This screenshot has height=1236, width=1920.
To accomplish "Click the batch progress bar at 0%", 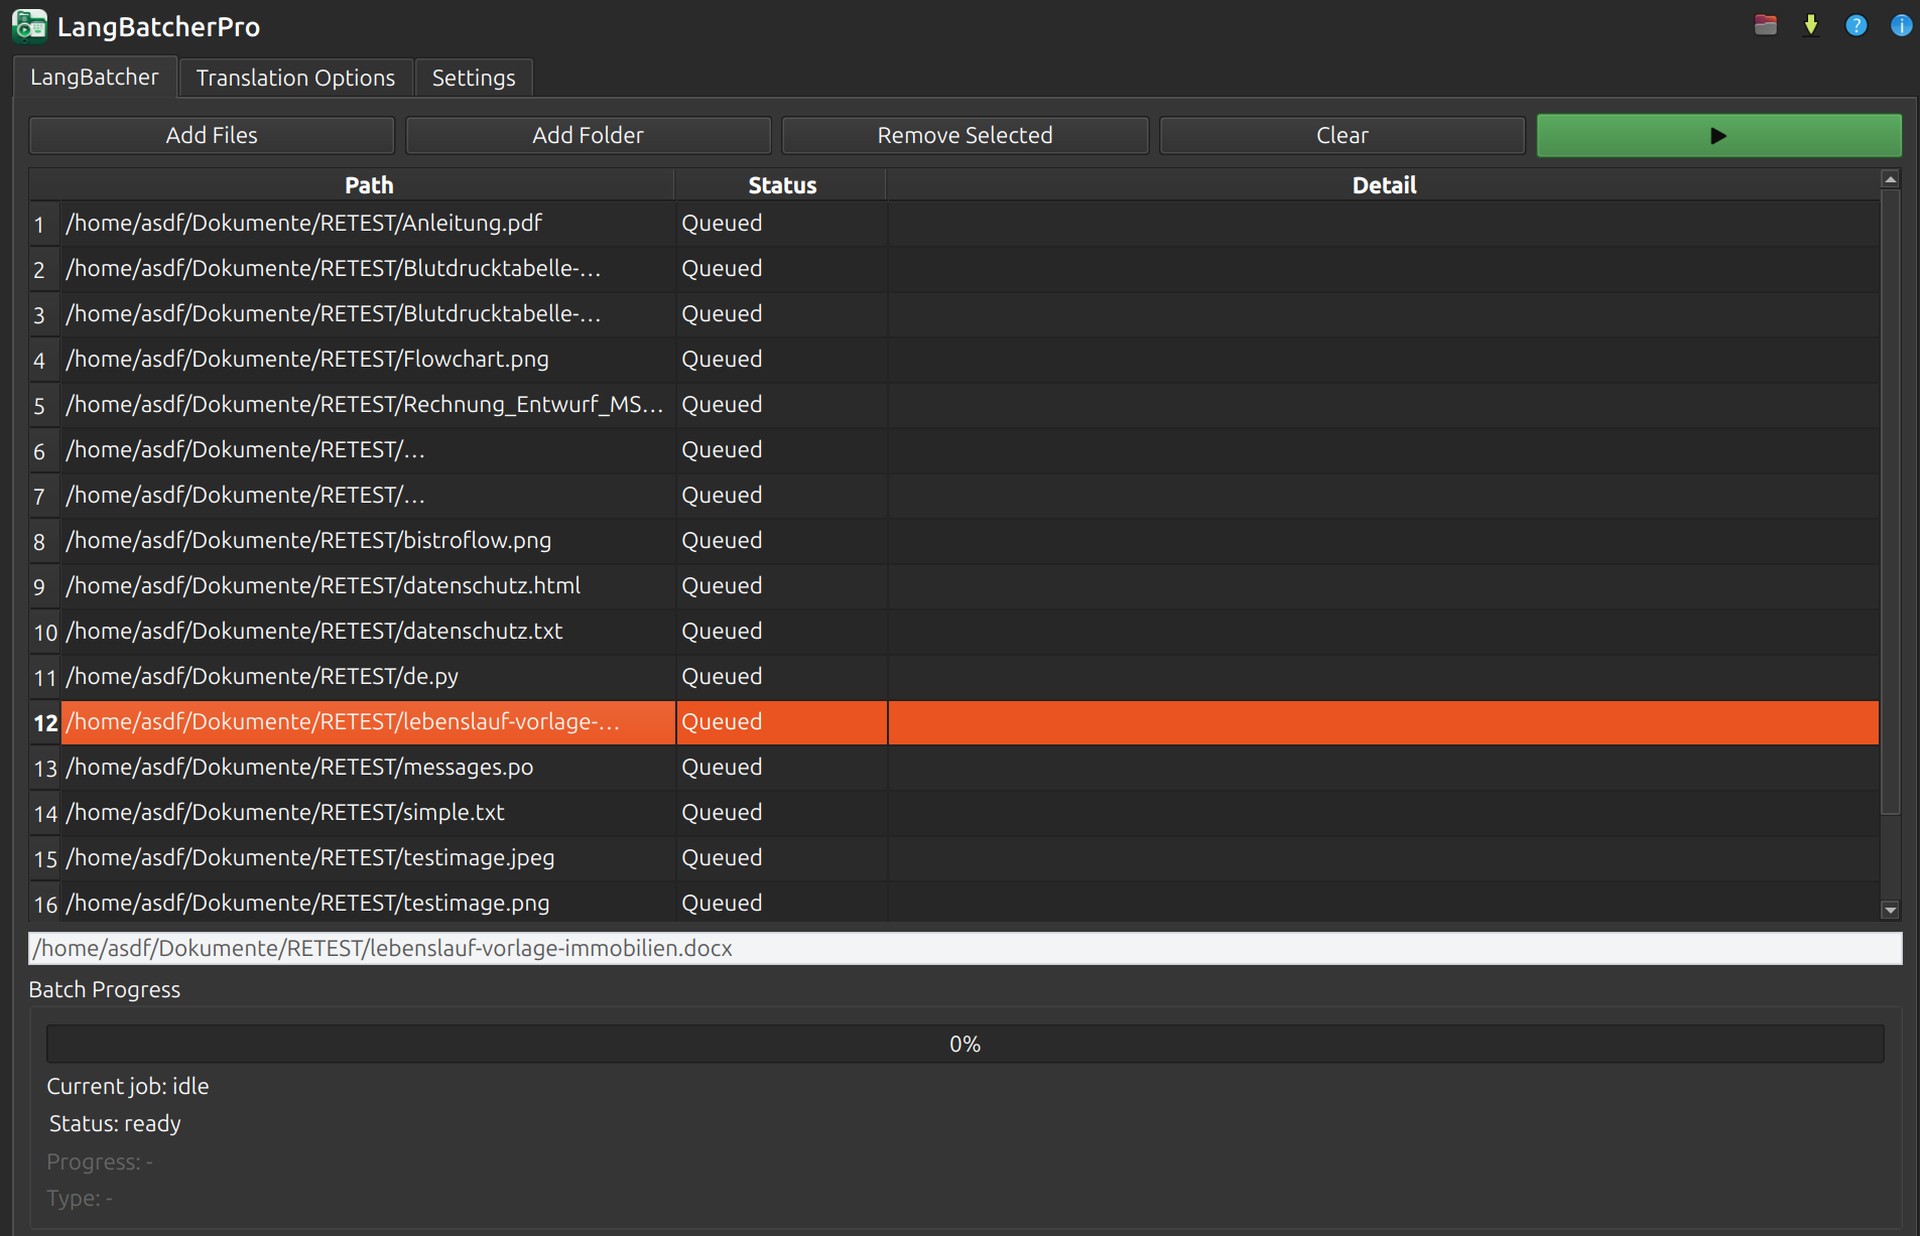I will [x=964, y=1044].
